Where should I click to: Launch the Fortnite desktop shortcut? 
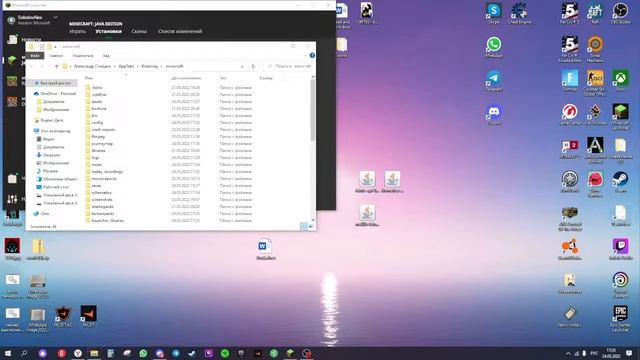click(x=570, y=80)
